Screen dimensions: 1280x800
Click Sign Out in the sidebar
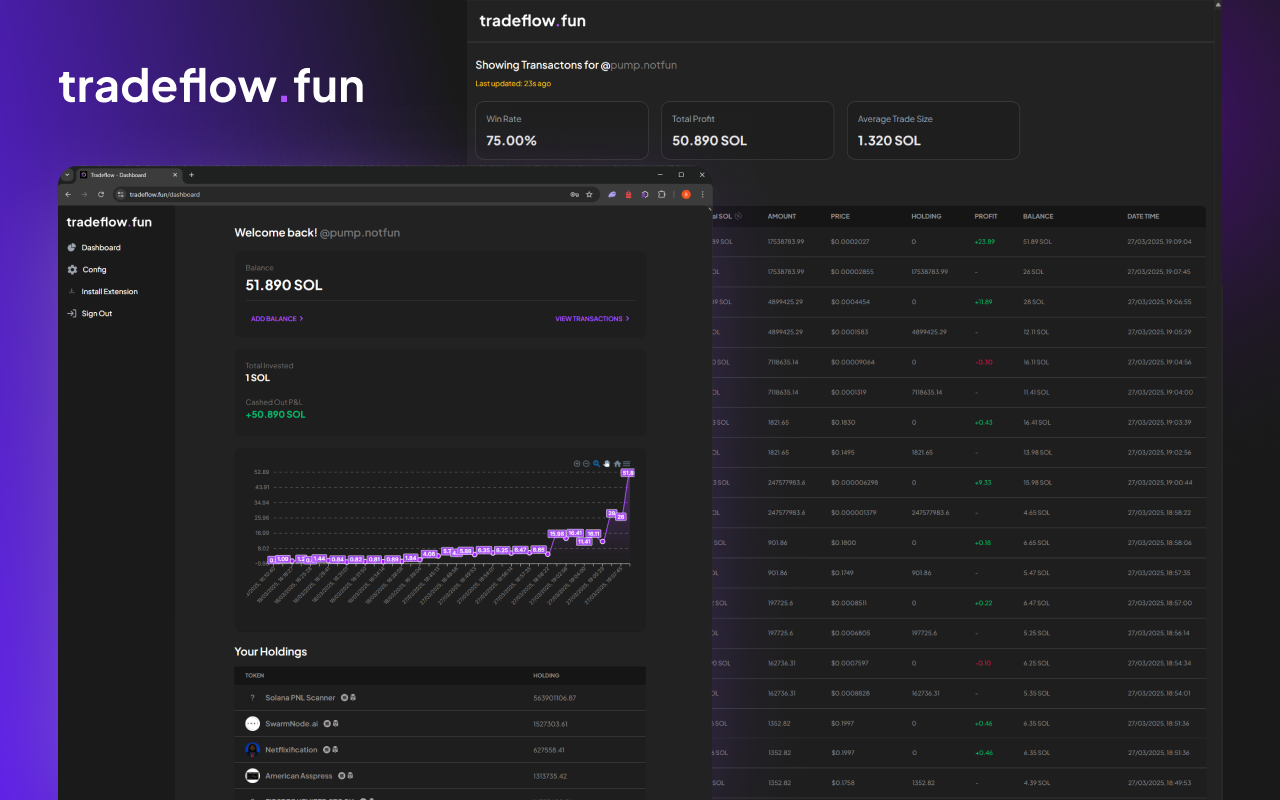[96, 314]
